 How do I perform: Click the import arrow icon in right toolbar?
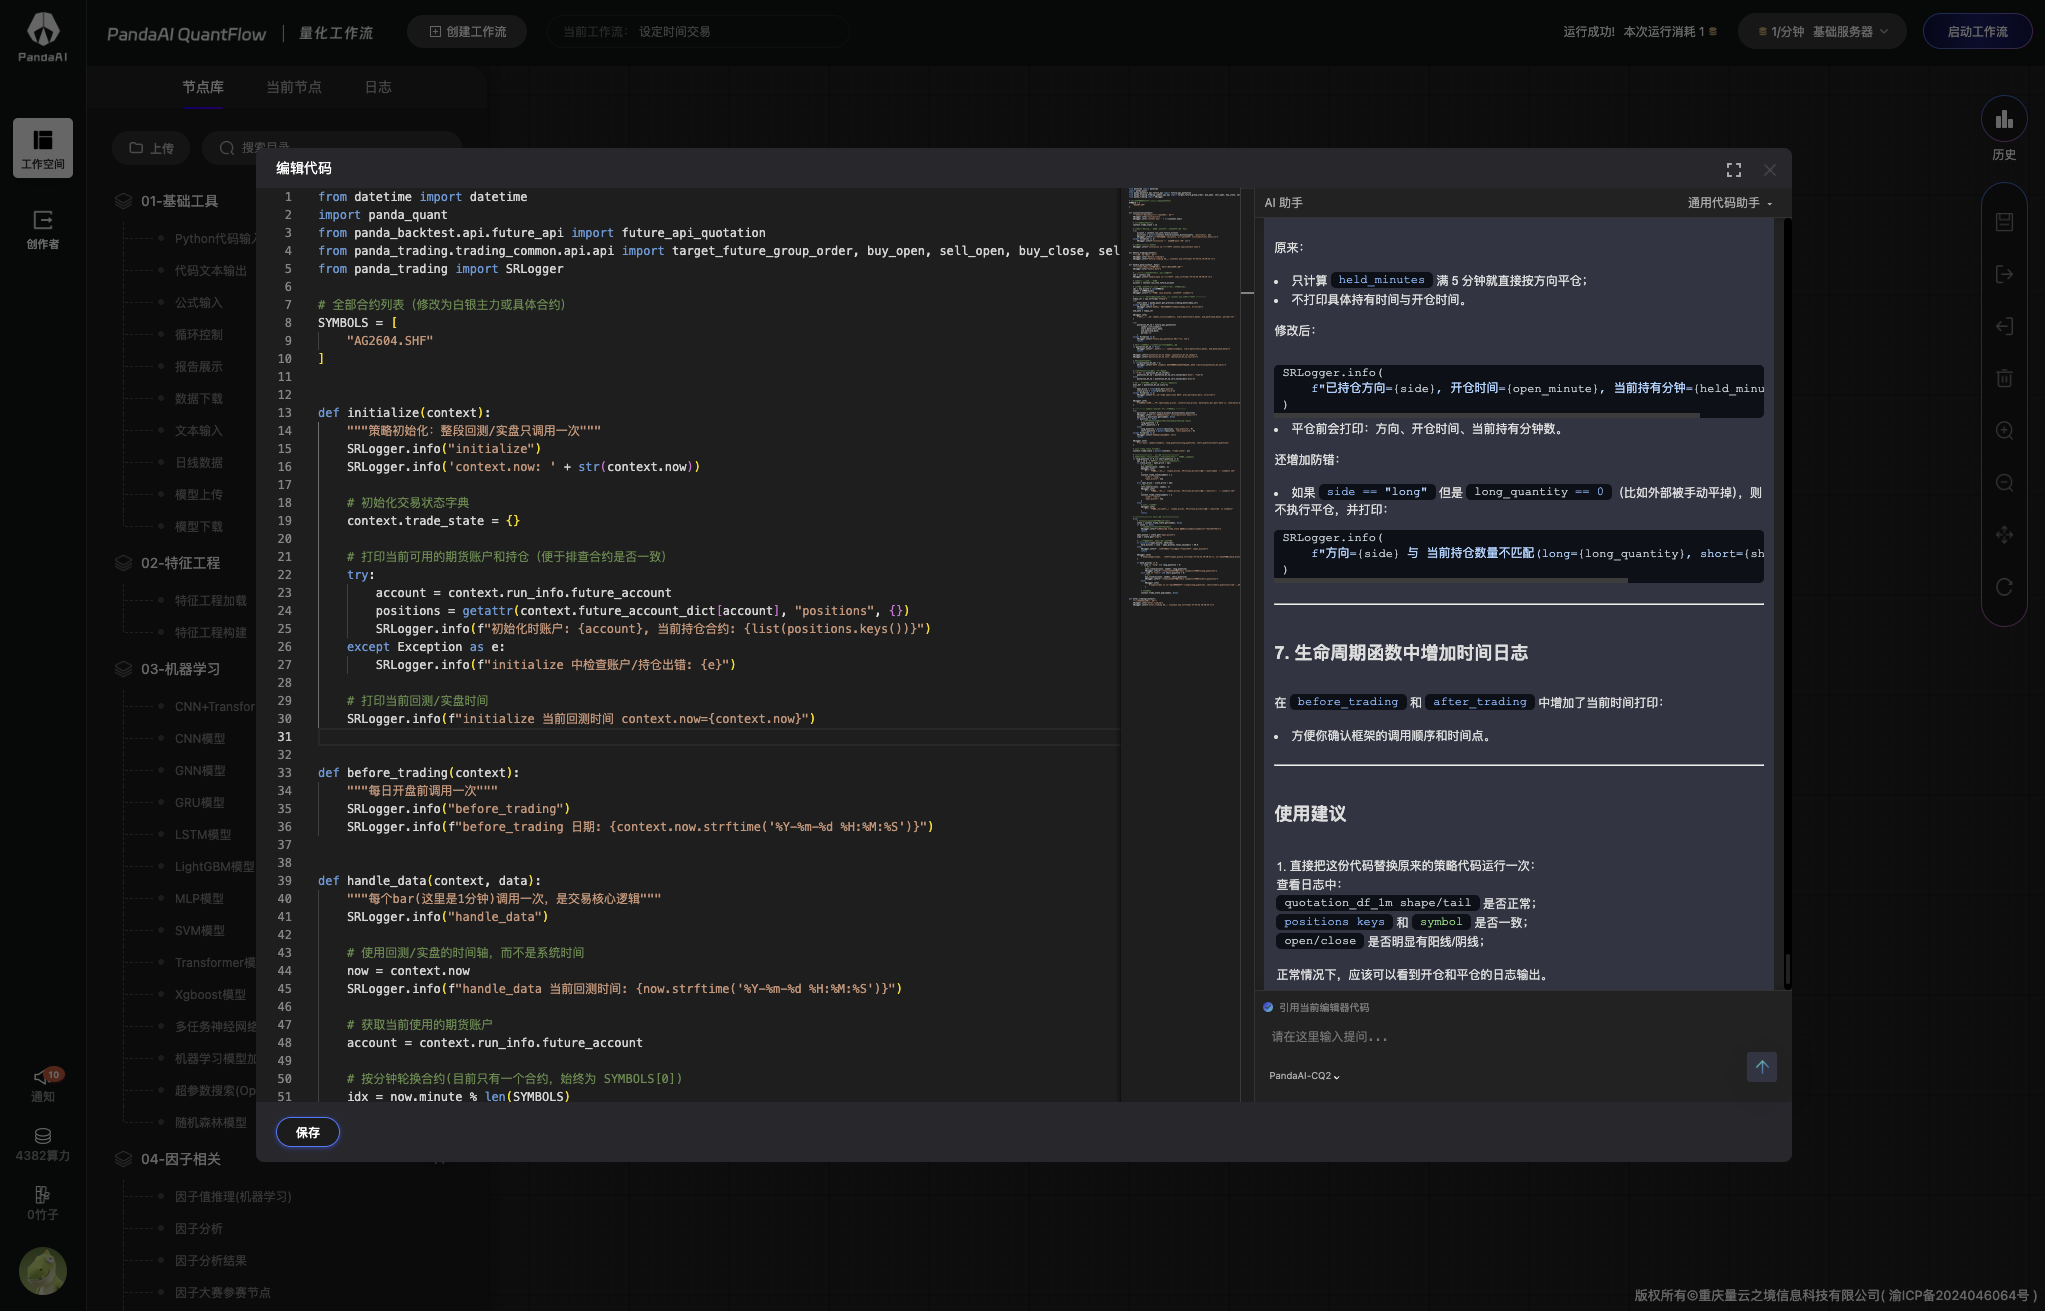point(2004,326)
